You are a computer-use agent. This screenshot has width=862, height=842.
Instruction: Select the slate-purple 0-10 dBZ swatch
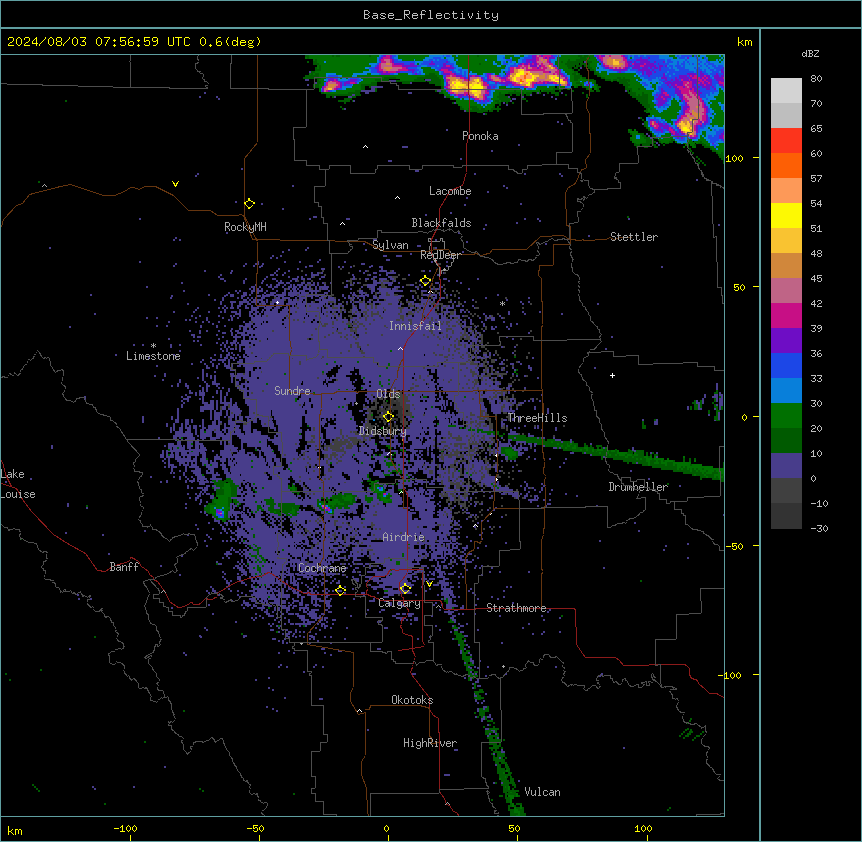pyautogui.click(x=786, y=466)
